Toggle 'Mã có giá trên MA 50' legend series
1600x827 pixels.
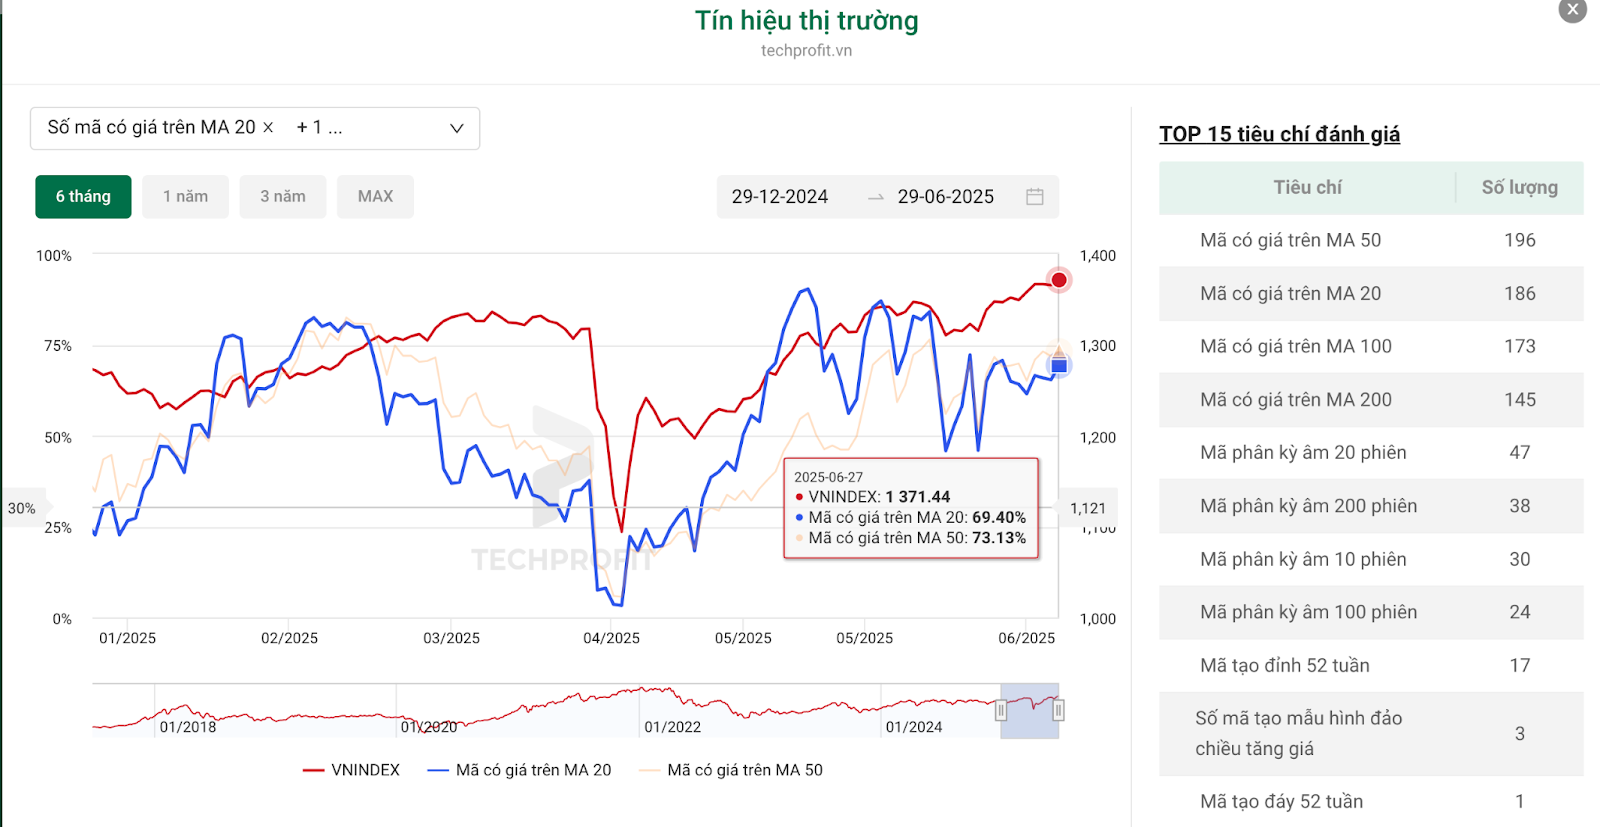tap(731, 770)
